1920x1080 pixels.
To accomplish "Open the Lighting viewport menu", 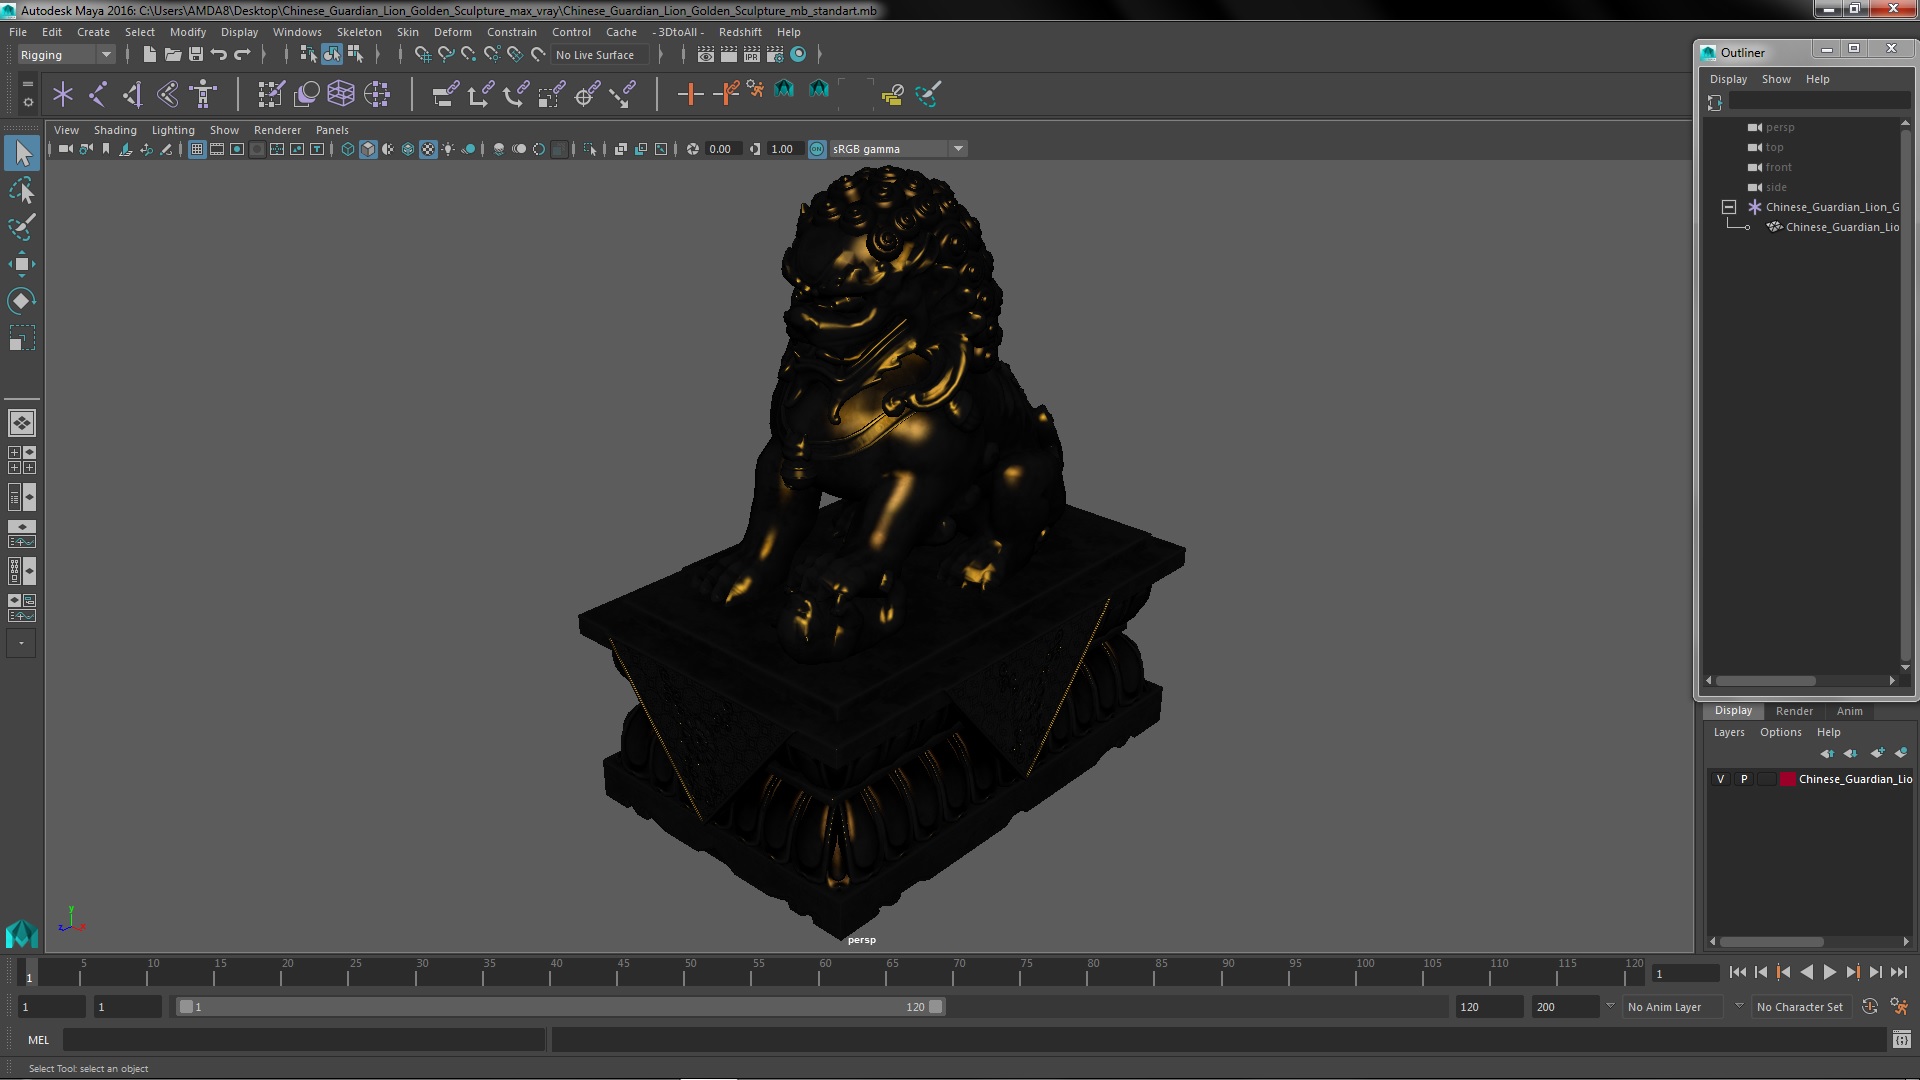I will (x=172, y=130).
